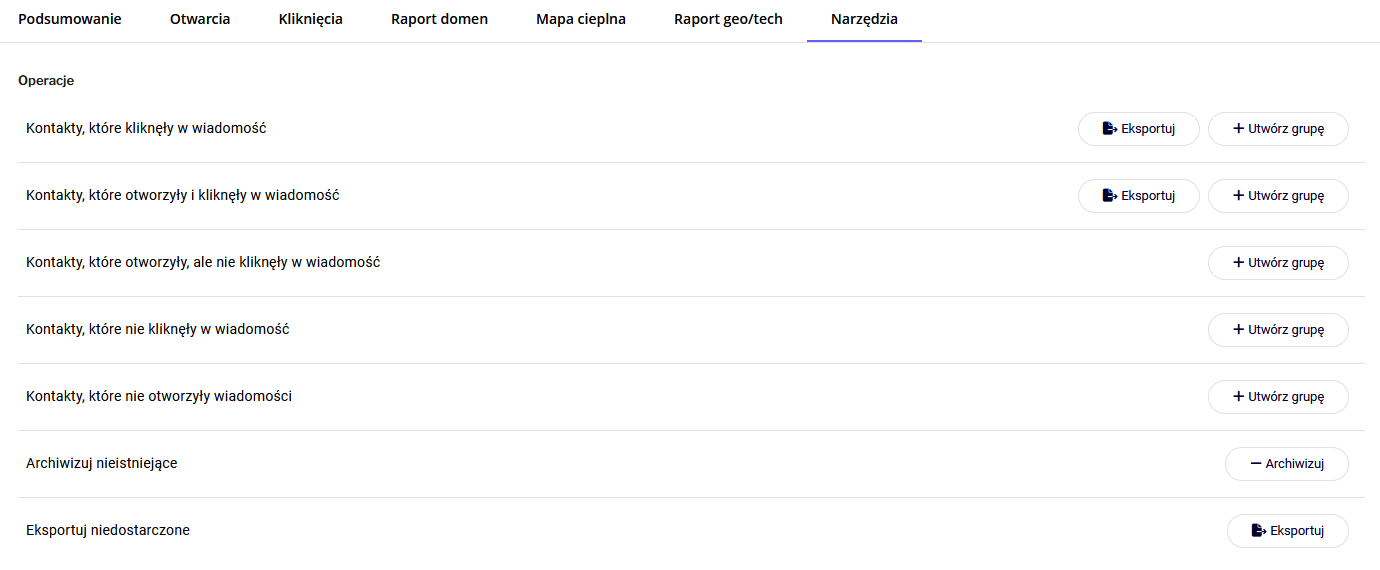This screenshot has width=1380, height=570.
Task: Click plus icon in 'kliknęły w wiadomość' row
Action: [x=1239, y=129]
